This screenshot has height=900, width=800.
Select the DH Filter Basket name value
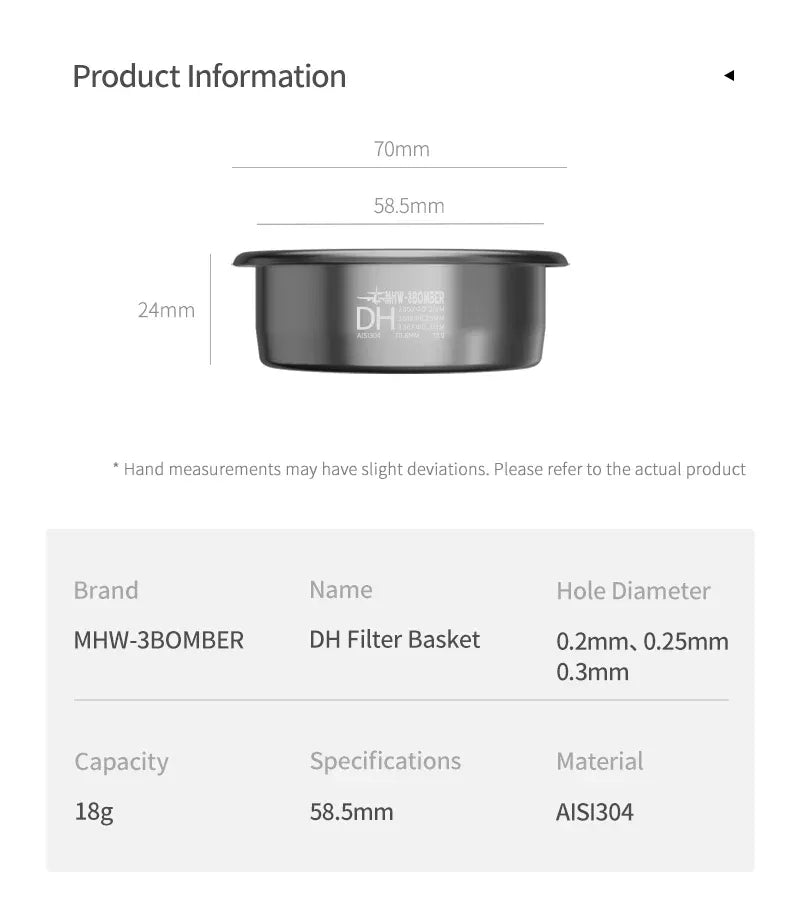coord(394,639)
